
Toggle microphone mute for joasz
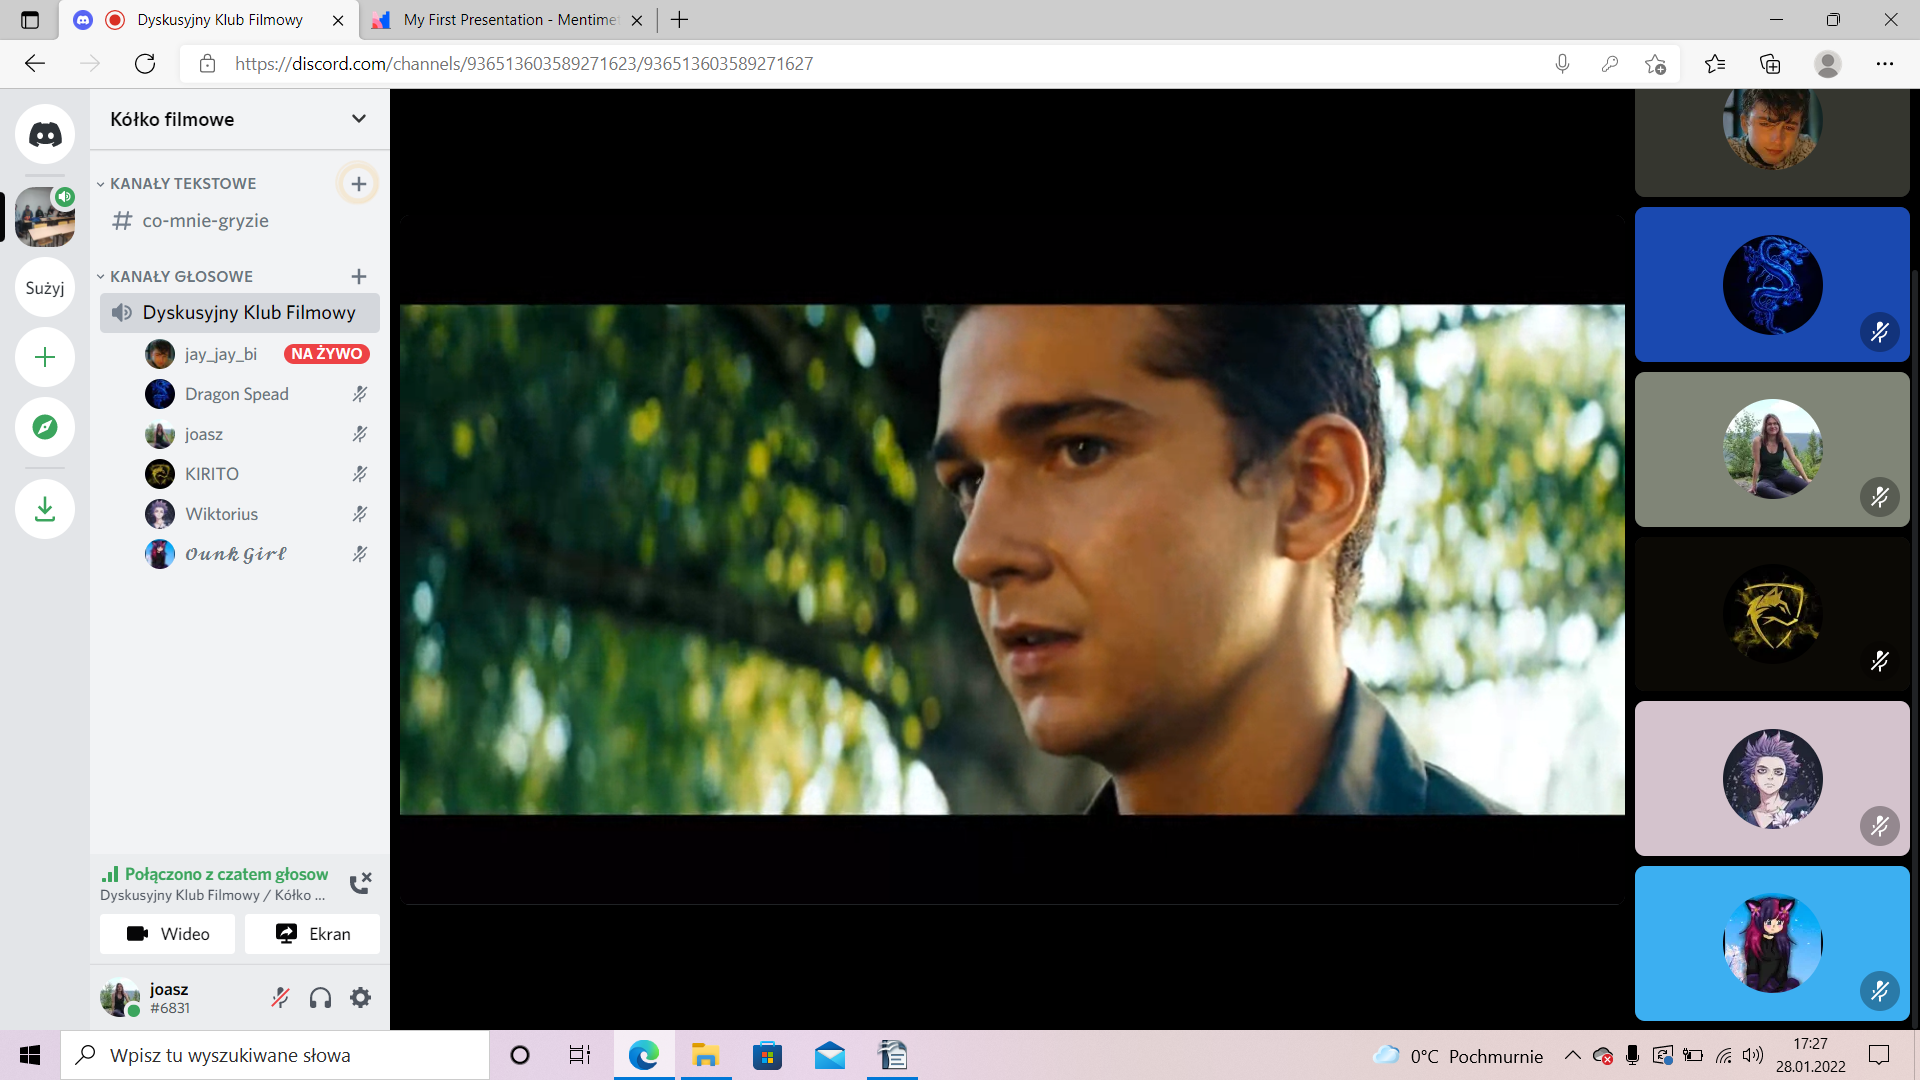pos(280,997)
